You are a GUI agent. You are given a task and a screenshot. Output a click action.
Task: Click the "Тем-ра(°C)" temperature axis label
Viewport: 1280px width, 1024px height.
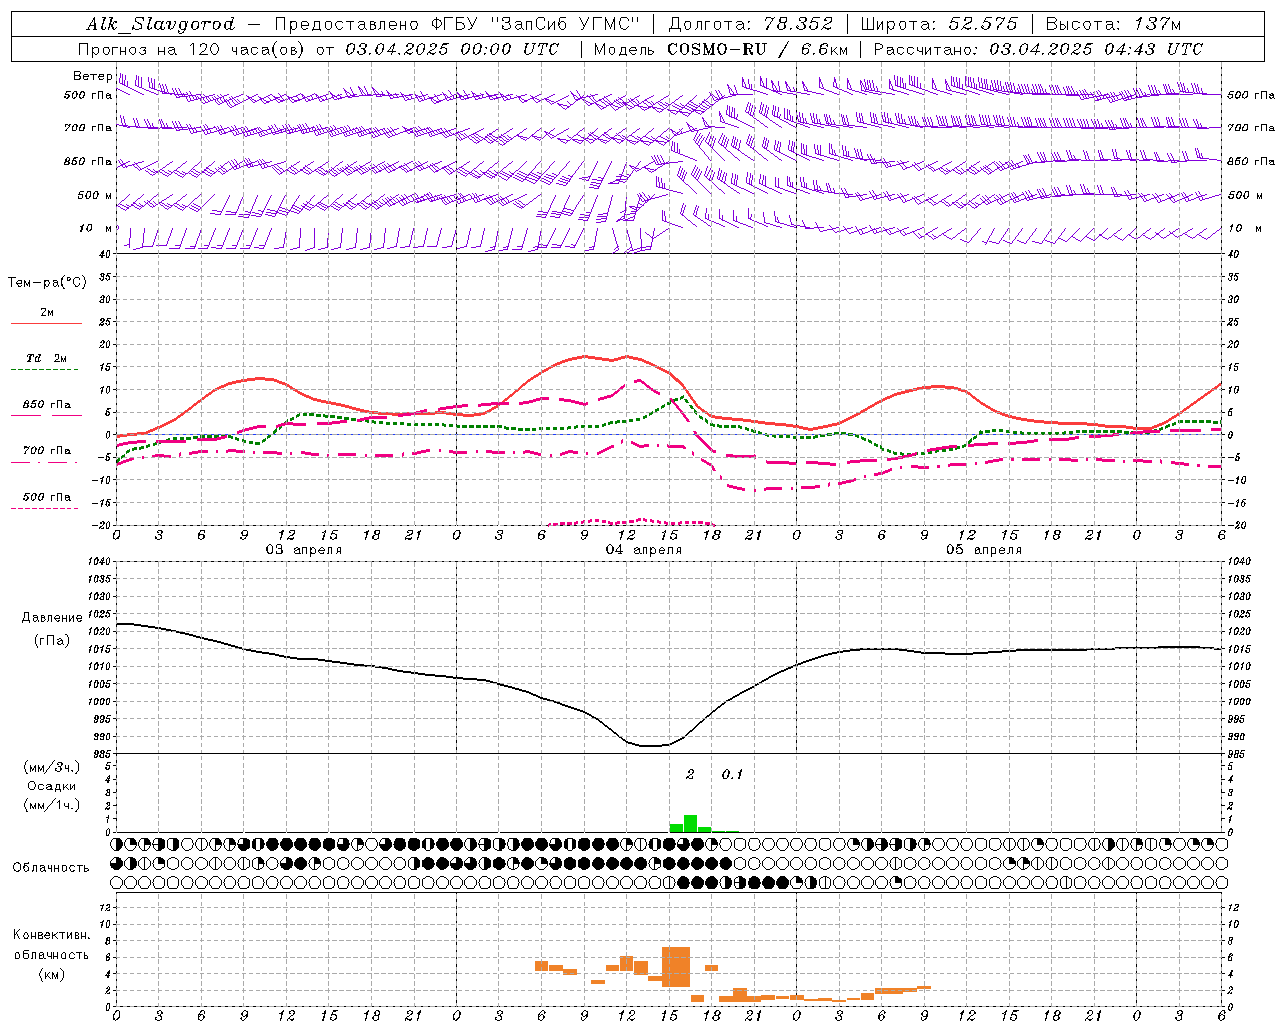tap(47, 283)
